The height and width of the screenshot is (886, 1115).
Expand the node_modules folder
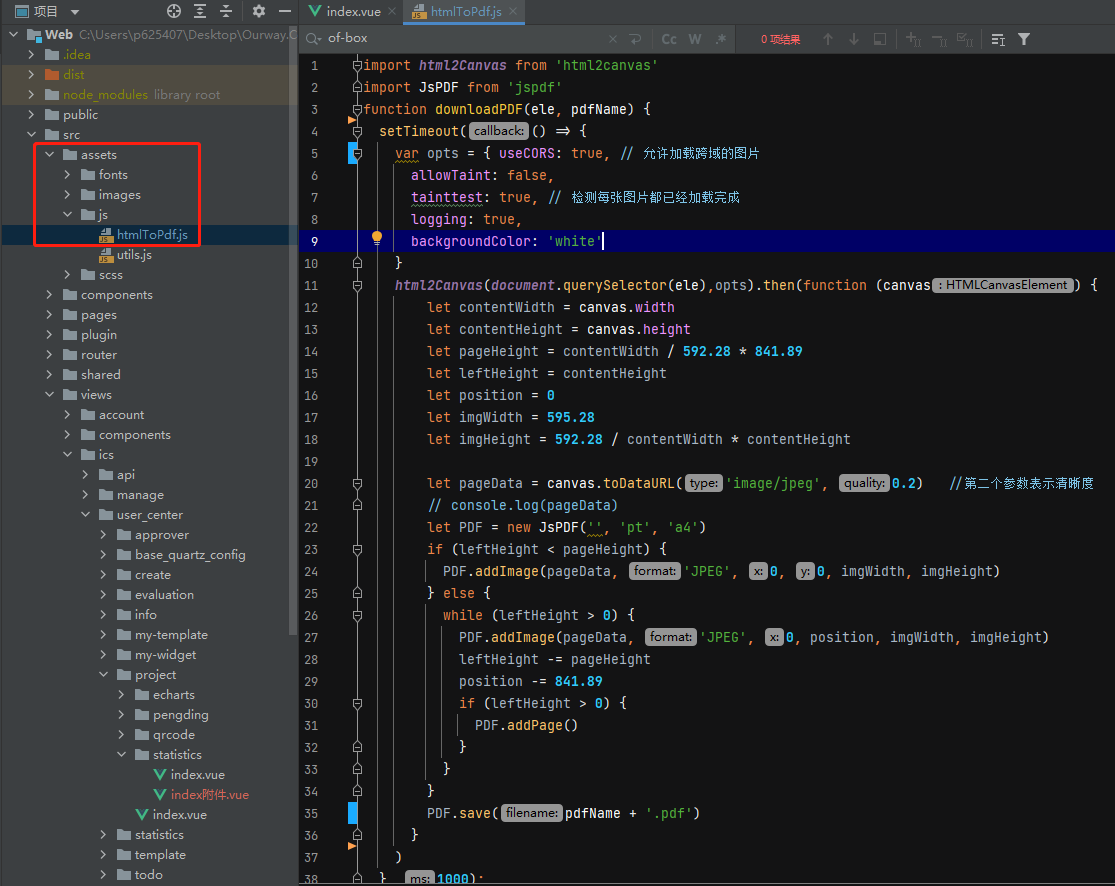click(x=31, y=94)
